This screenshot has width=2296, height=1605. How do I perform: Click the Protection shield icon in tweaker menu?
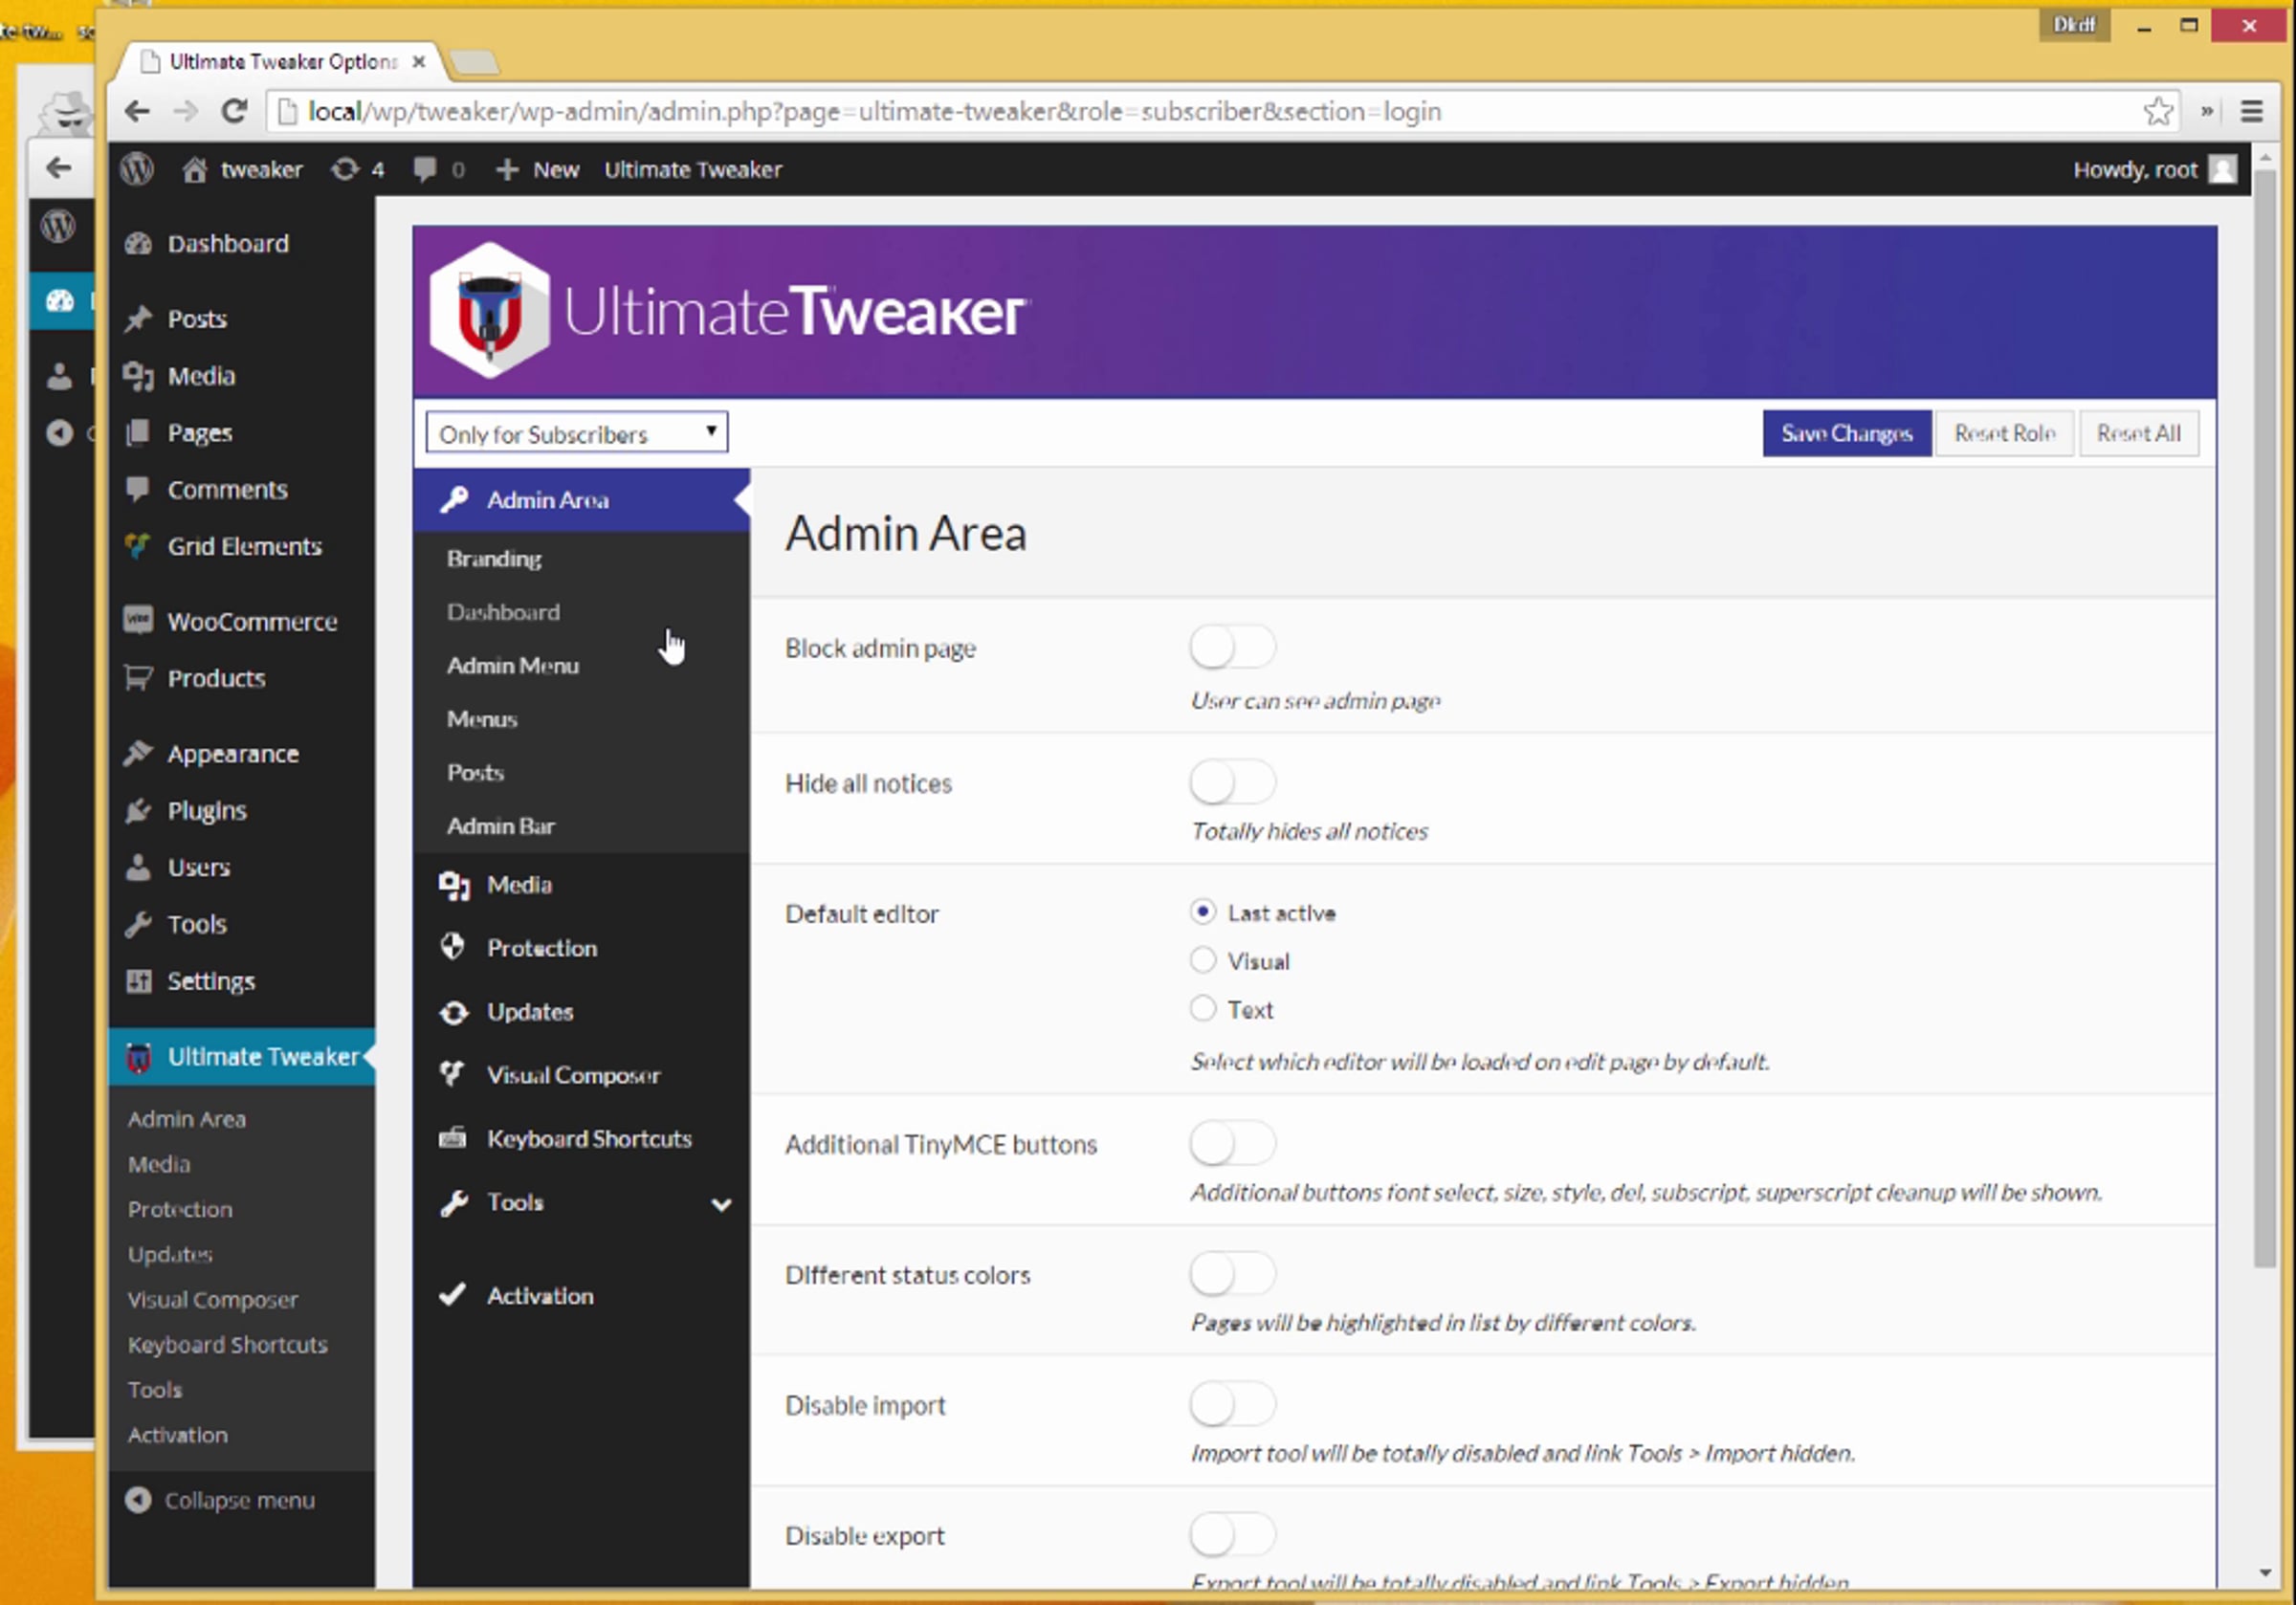453,947
